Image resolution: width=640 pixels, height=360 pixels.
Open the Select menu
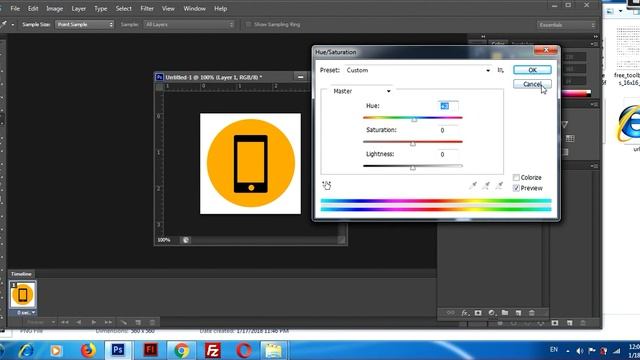[x=123, y=9]
